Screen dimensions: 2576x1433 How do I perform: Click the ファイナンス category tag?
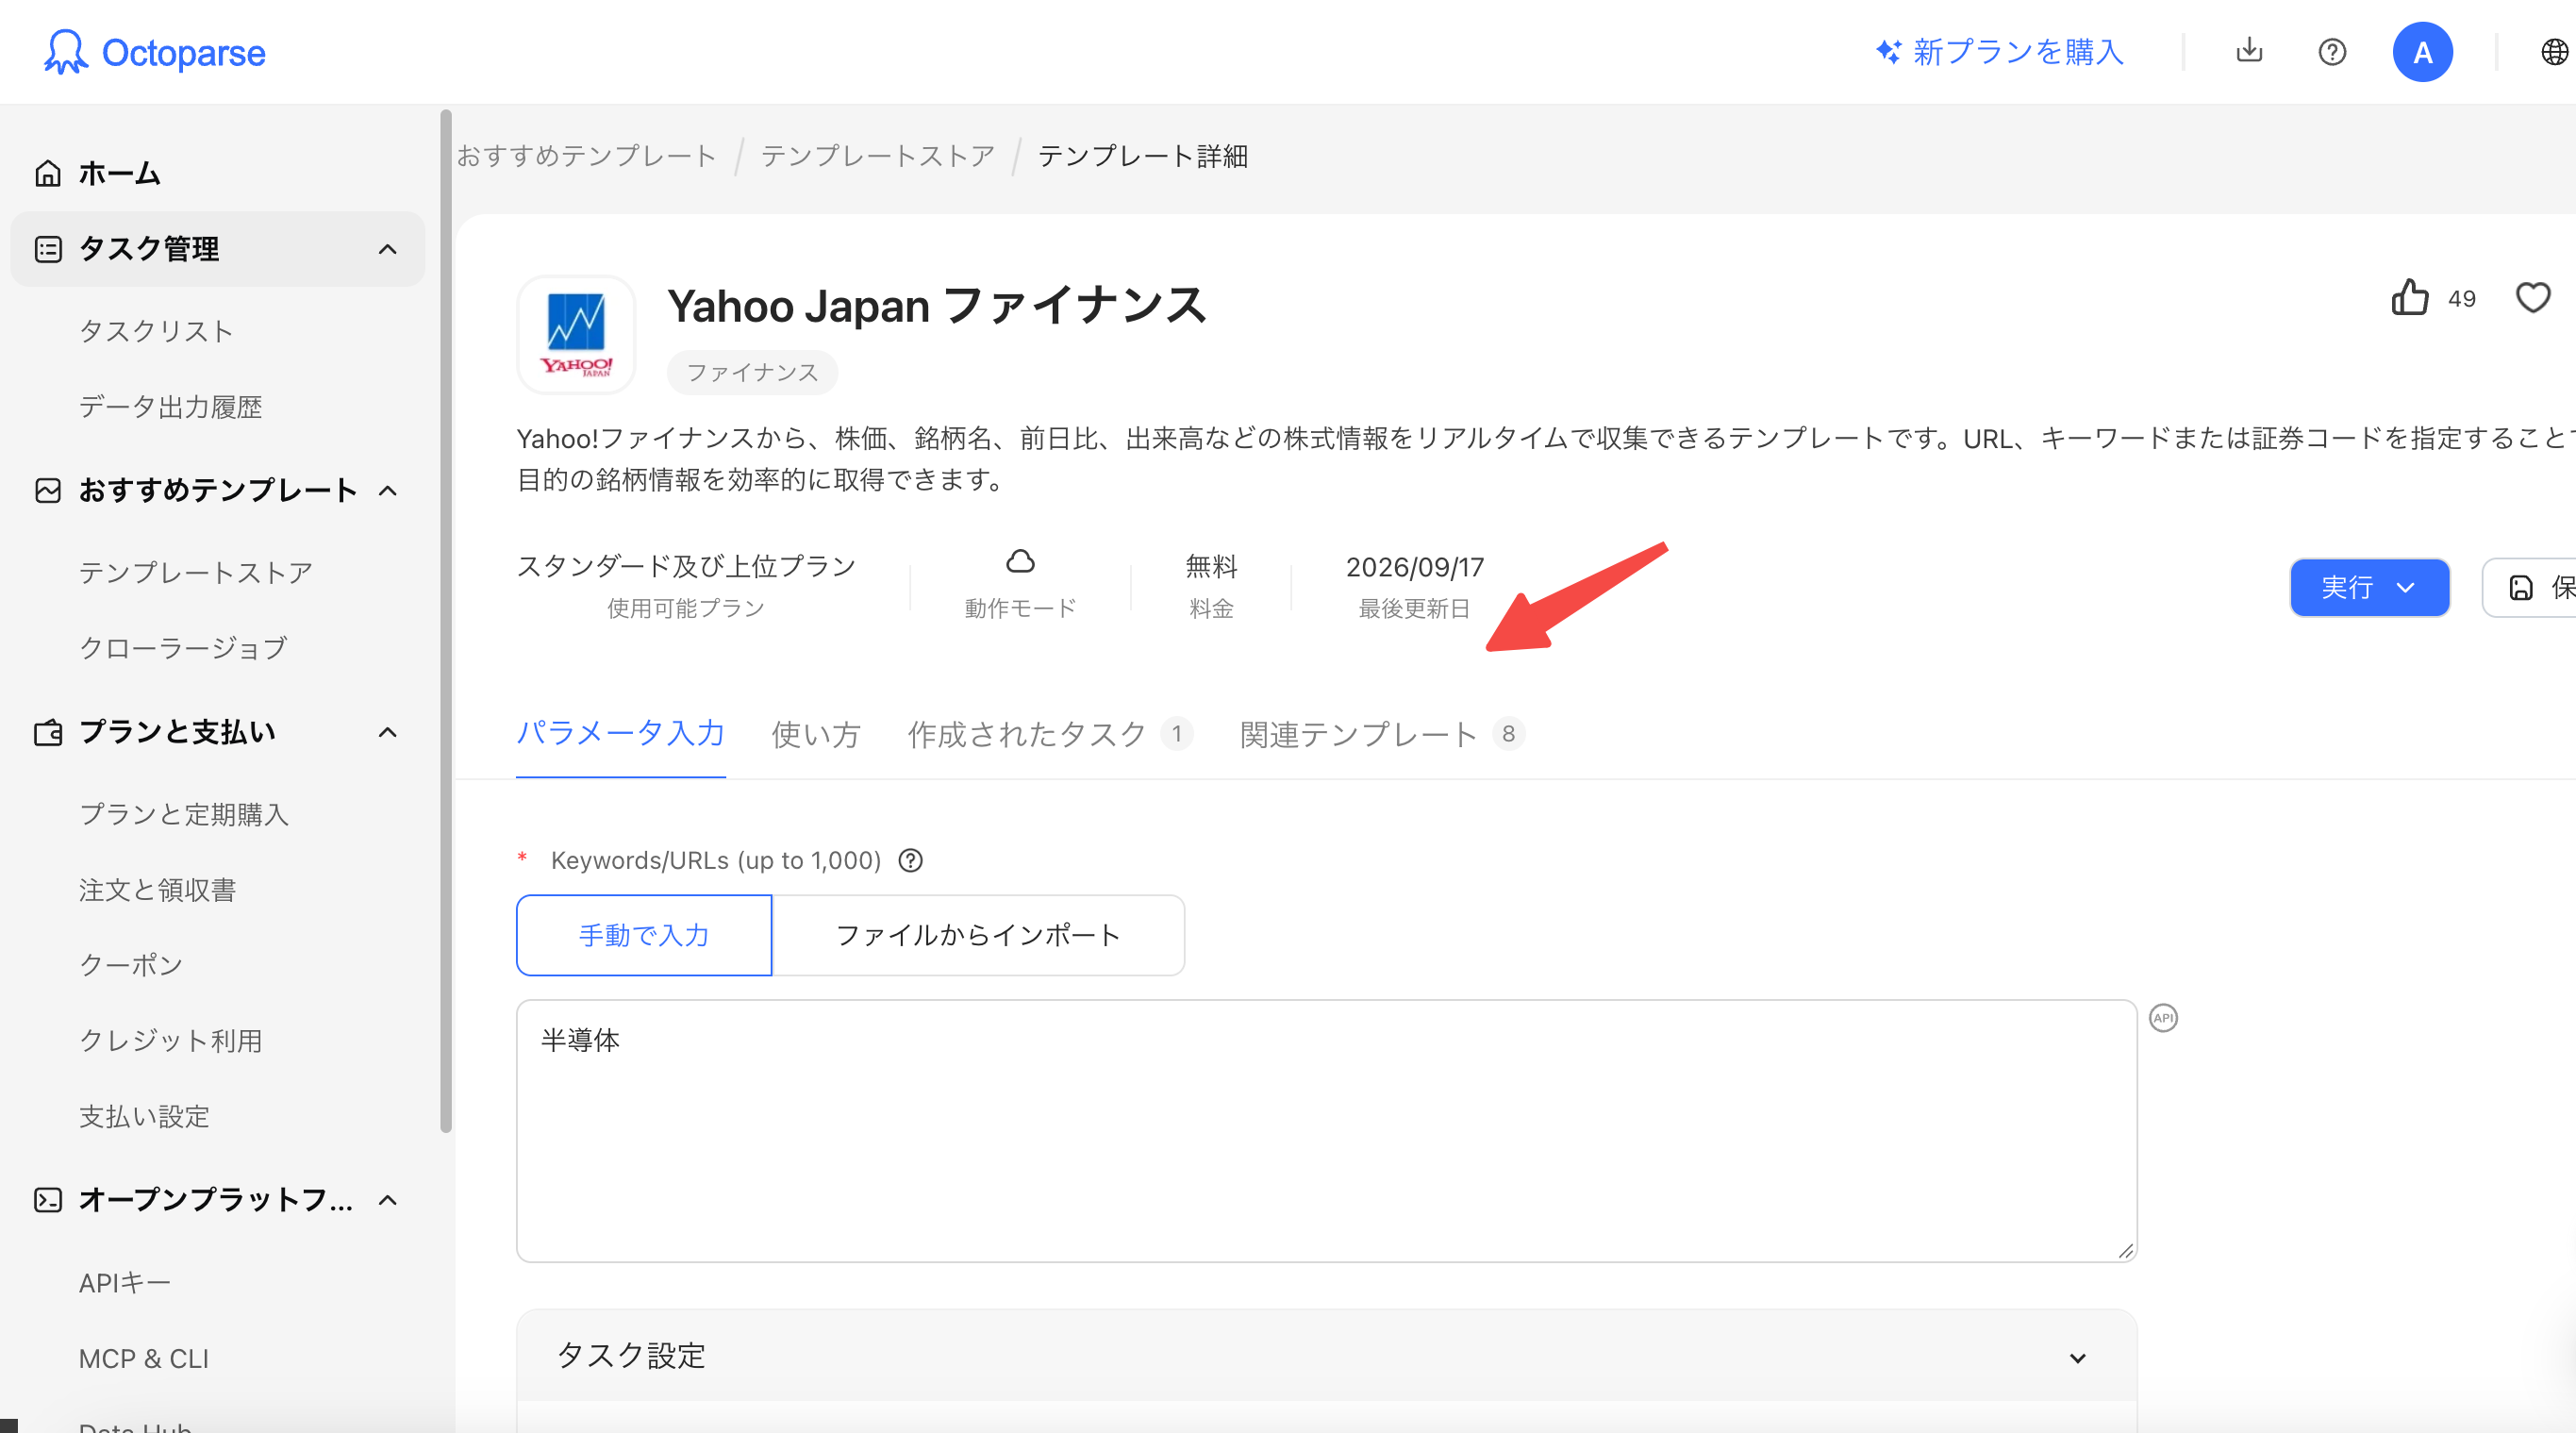pos(752,372)
